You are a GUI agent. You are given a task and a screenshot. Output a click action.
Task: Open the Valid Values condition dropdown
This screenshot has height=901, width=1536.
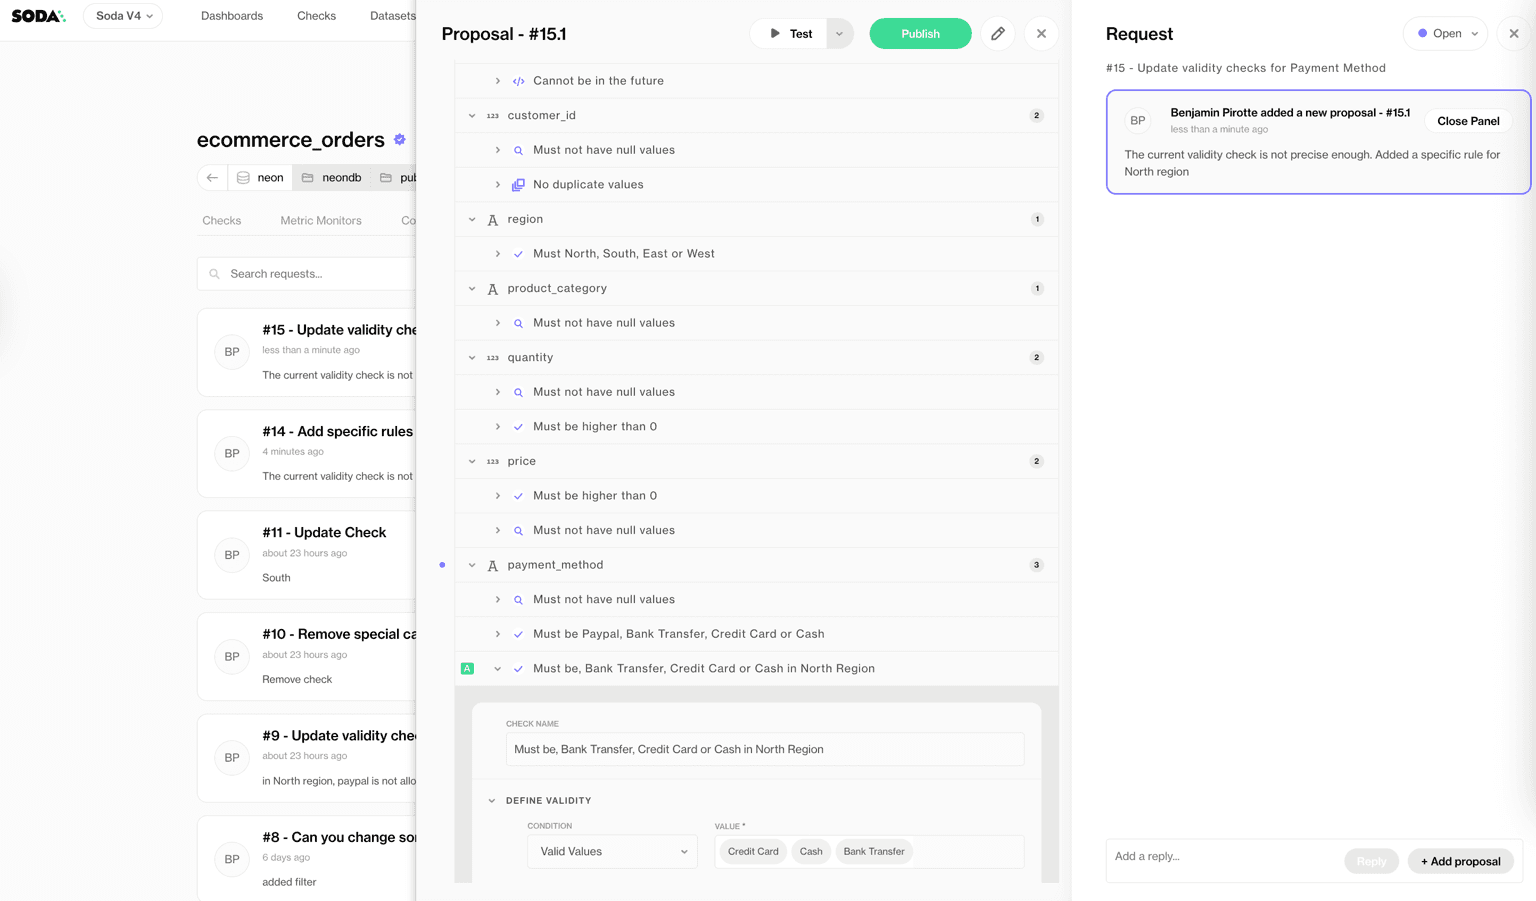tap(612, 851)
